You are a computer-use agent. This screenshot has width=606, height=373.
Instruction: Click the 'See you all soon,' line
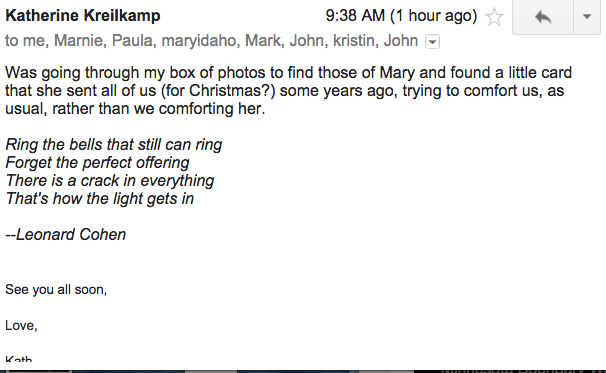[x=56, y=290]
